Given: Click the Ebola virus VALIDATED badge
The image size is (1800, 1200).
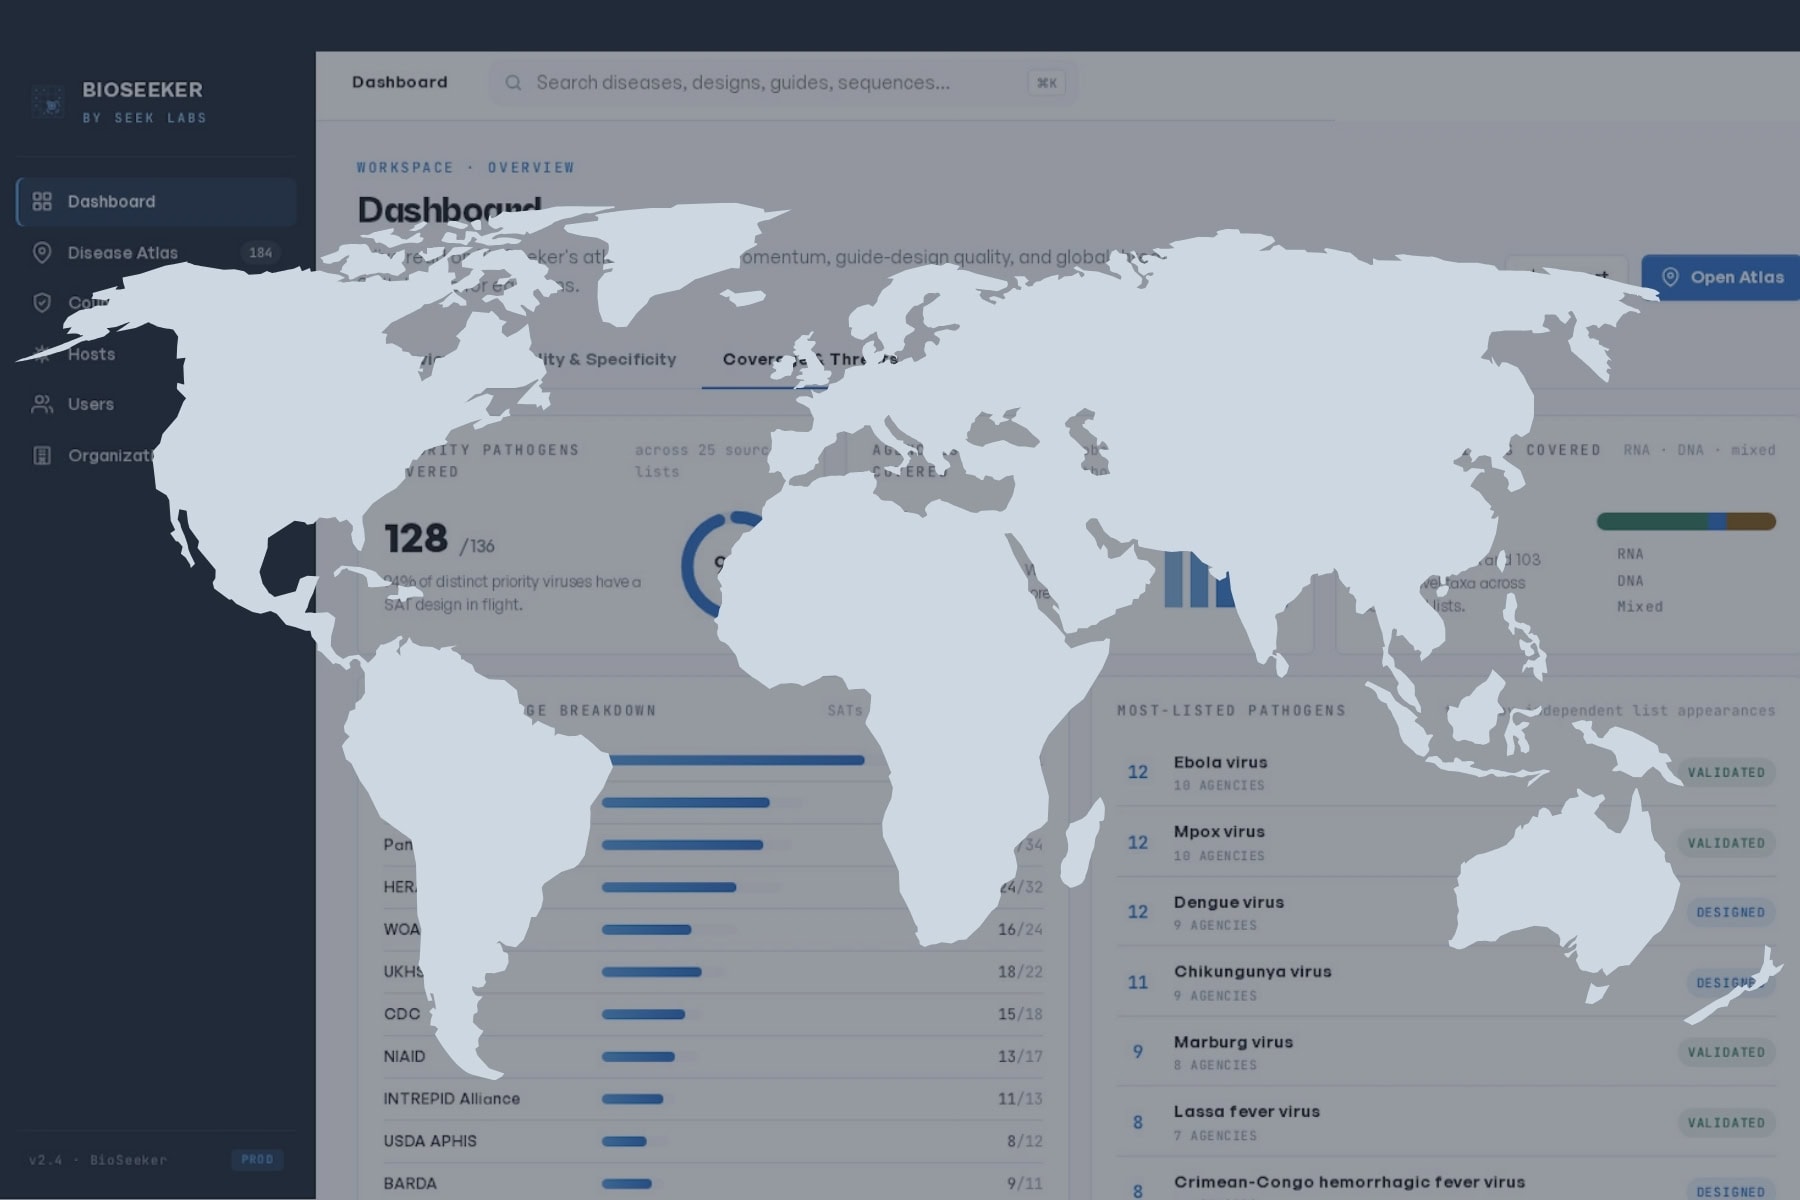Looking at the screenshot, I should point(1726,772).
